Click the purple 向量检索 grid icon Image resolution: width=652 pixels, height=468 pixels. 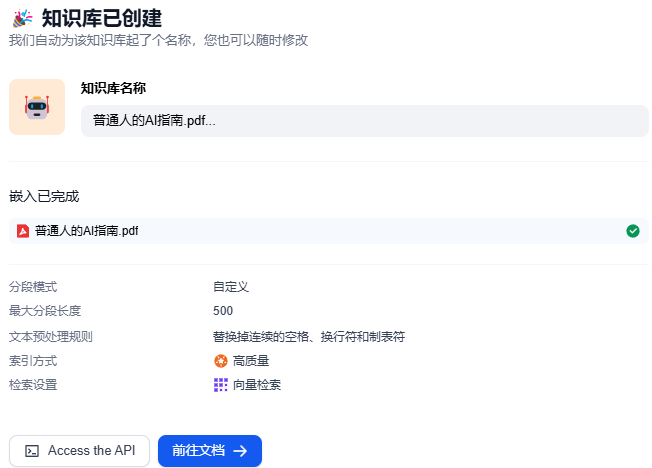point(221,385)
